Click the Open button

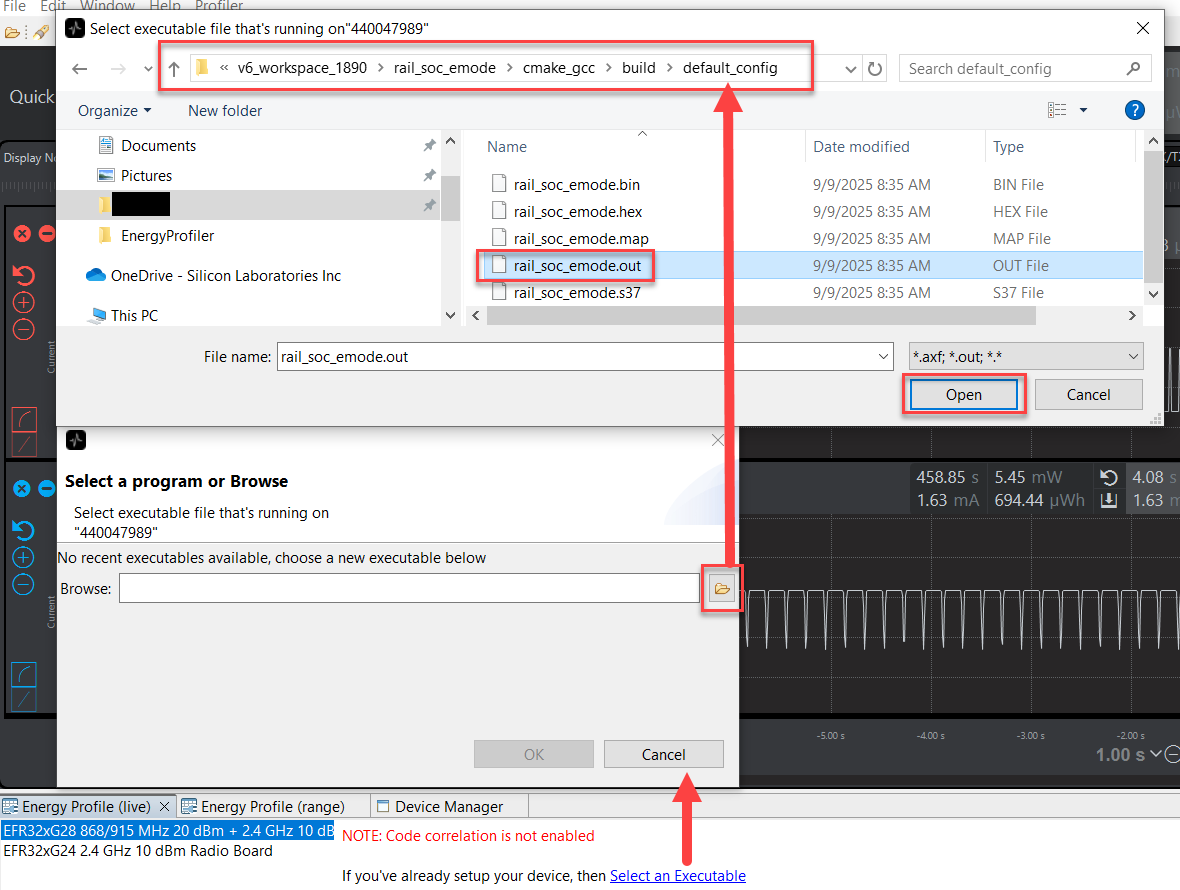coord(964,394)
